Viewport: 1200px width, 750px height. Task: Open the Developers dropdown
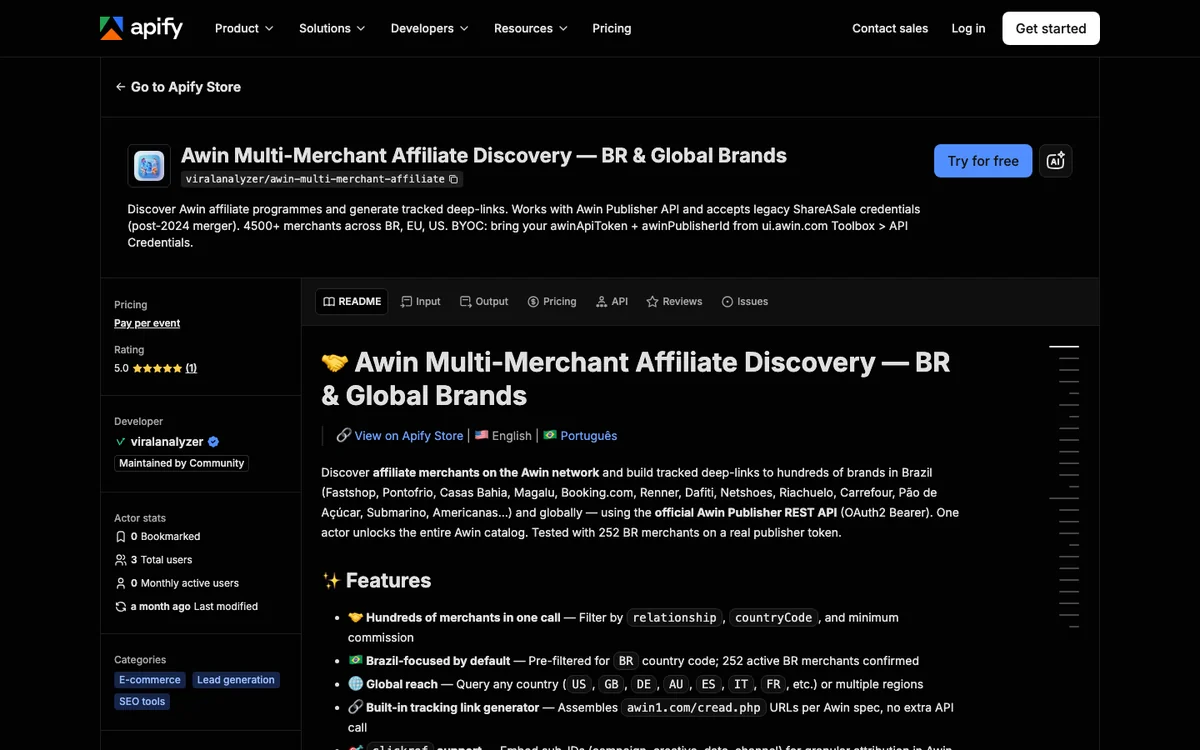430,28
